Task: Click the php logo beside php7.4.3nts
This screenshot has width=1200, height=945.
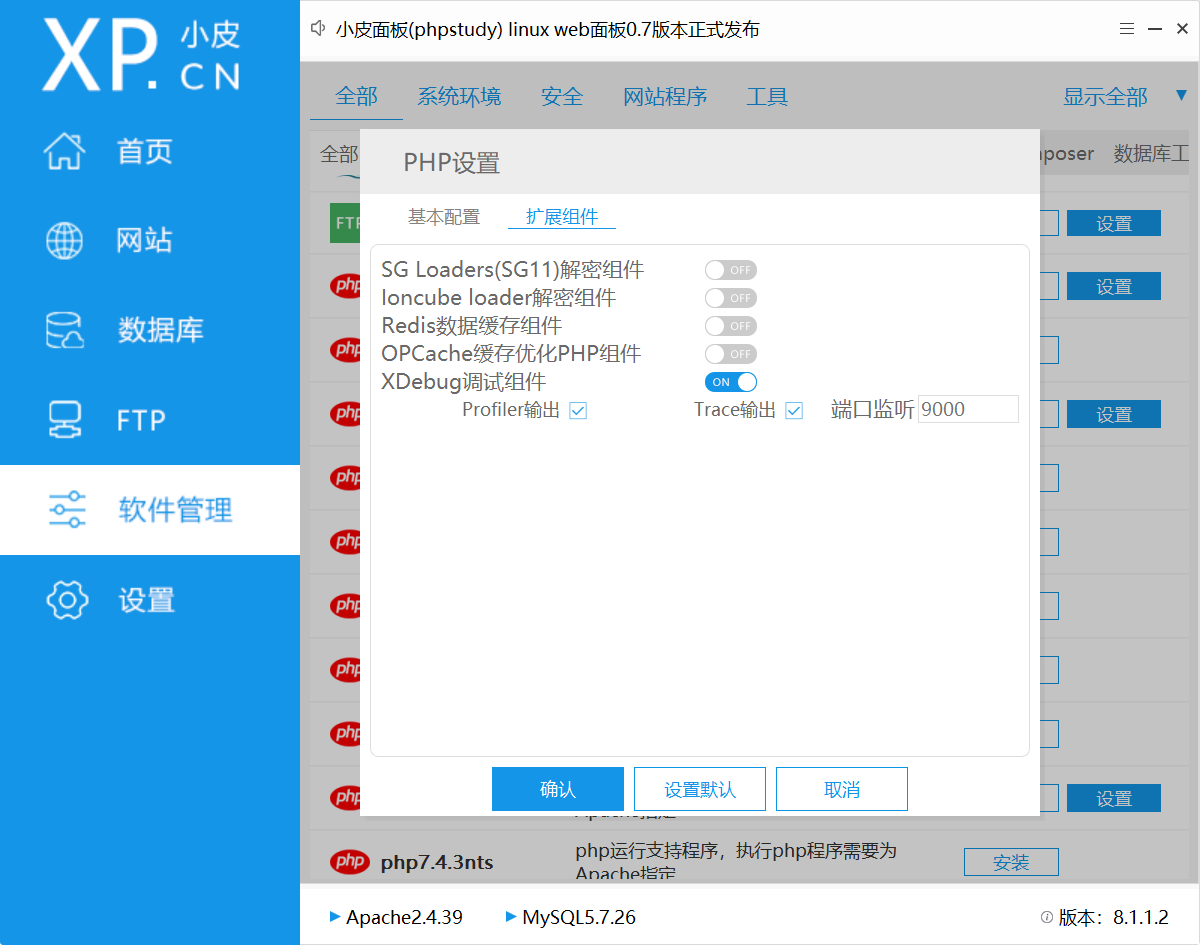Action: tap(350, 861)
